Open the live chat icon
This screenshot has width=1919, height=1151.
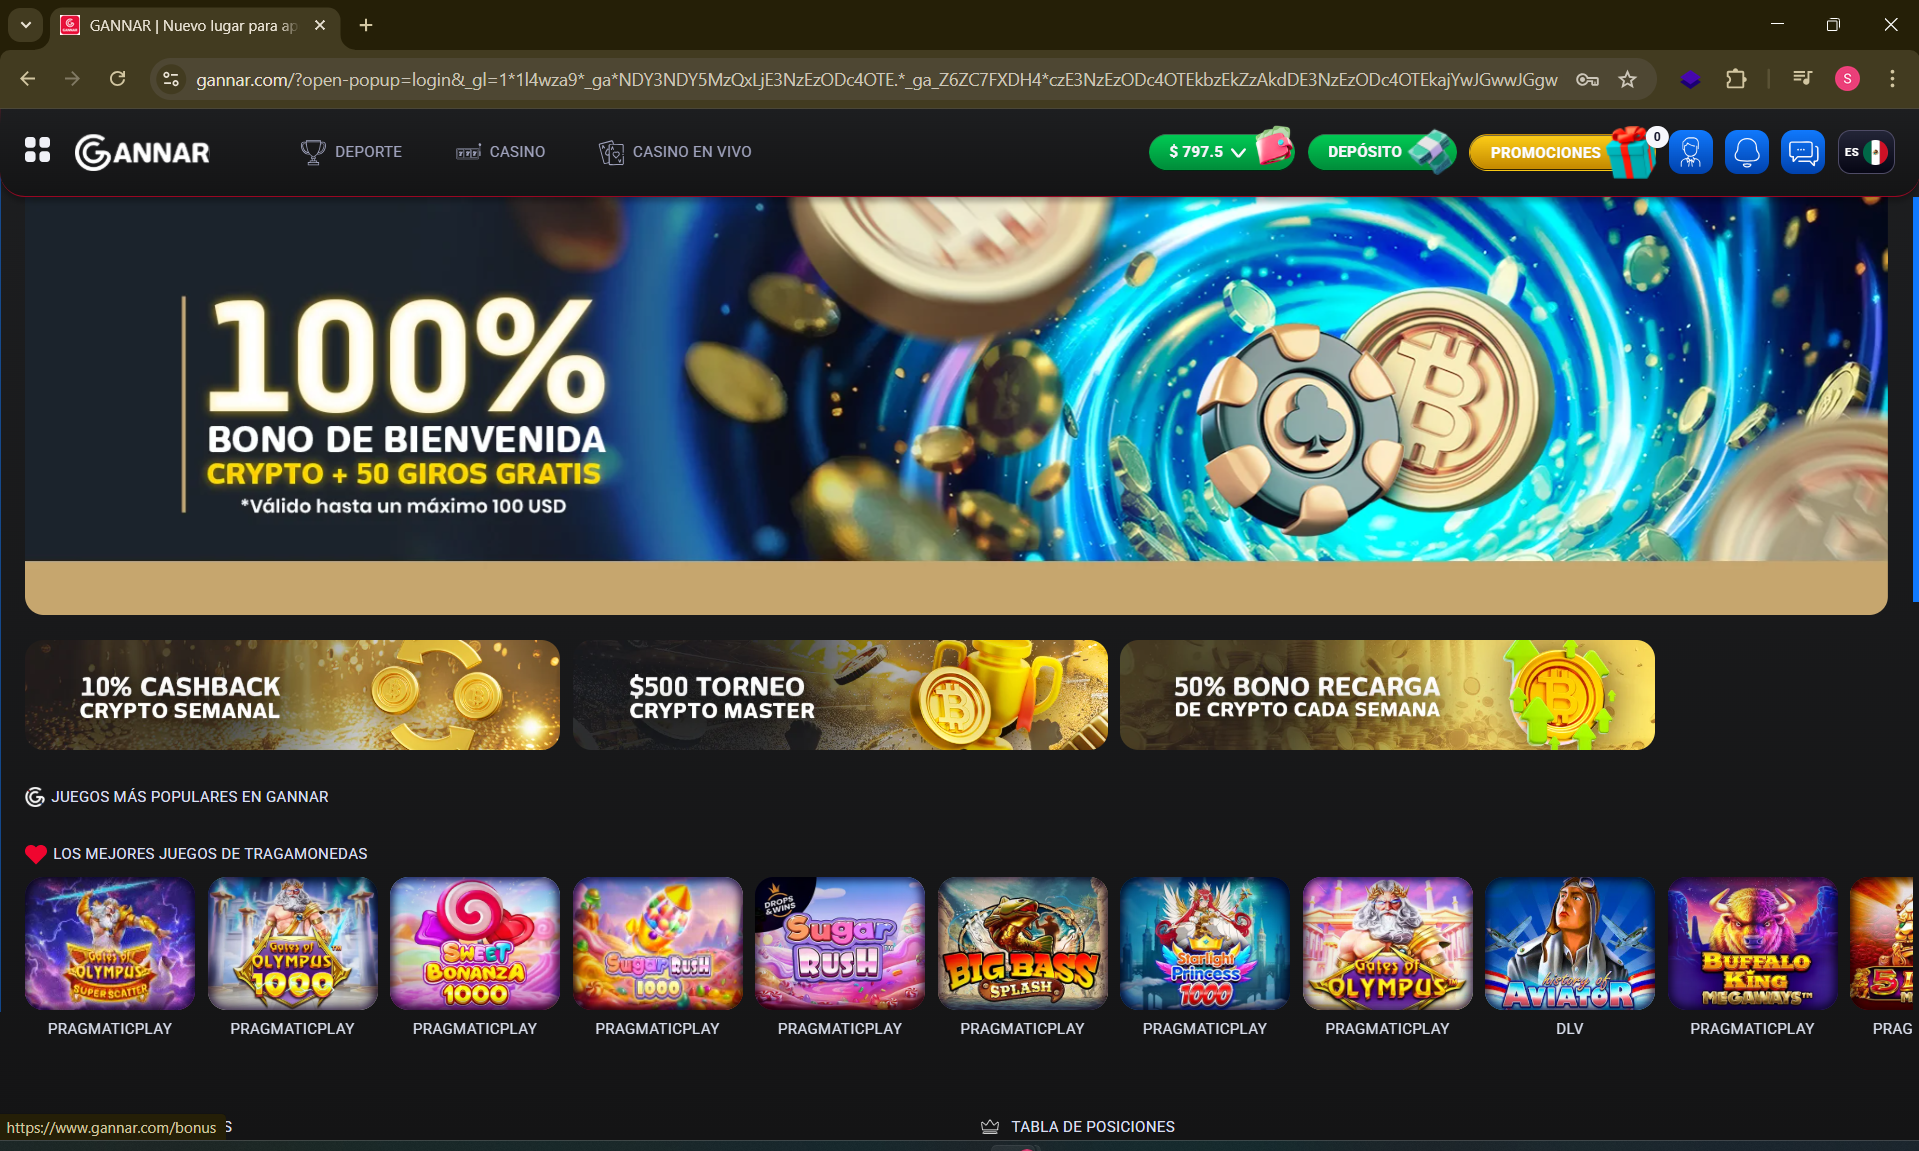tap(1802, 152)
